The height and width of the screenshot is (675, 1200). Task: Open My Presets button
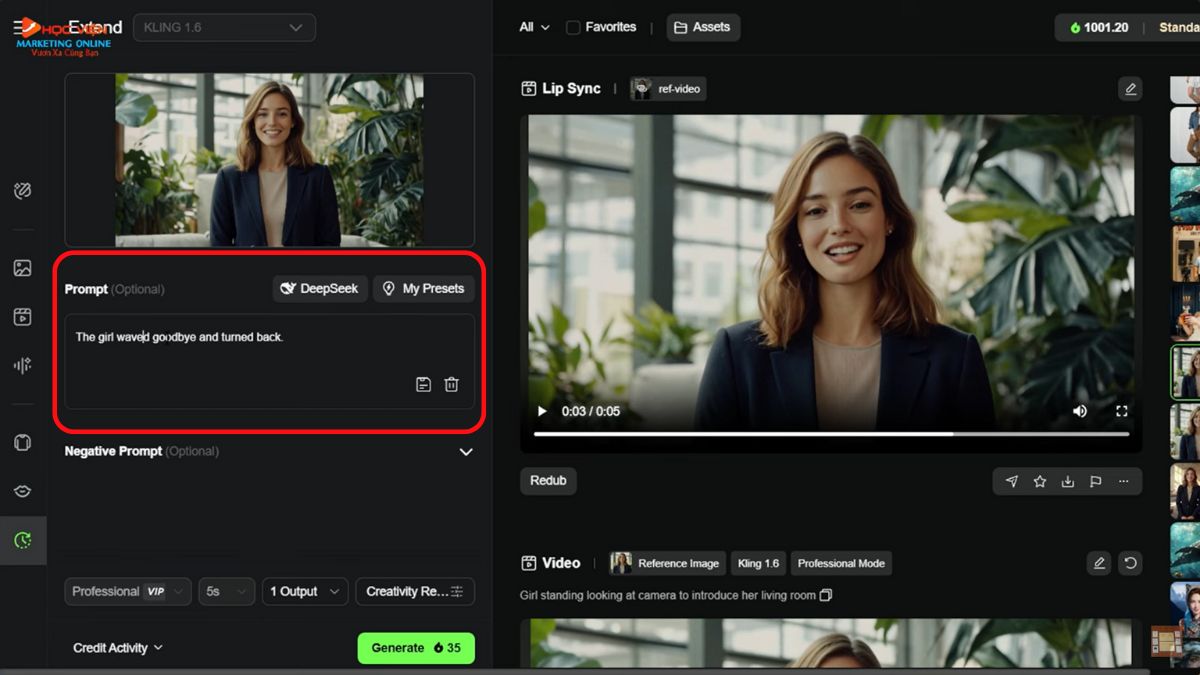point(424,288)
